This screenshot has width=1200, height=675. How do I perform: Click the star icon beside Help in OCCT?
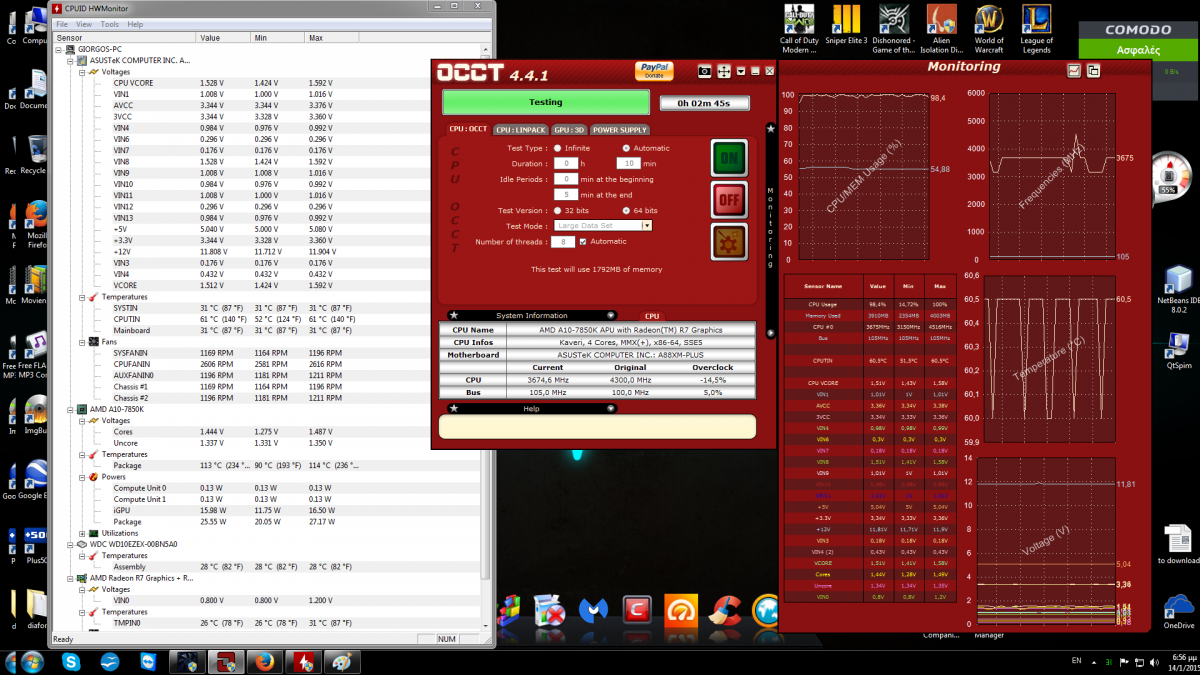click(x=453, y=408)
